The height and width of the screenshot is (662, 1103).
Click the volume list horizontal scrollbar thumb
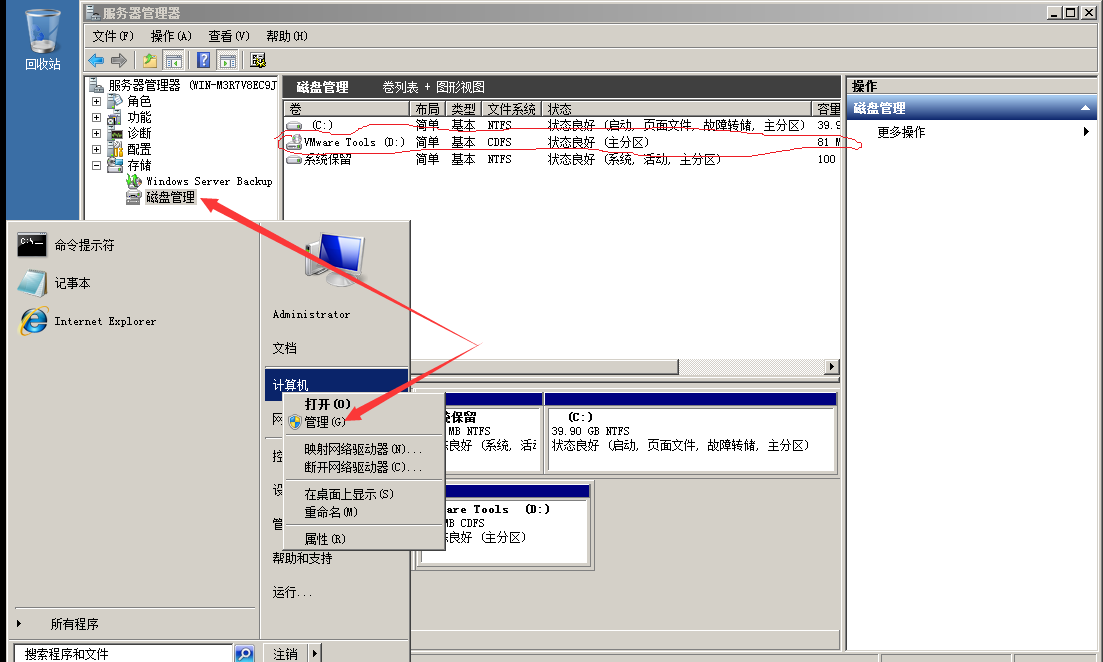click(544, 367)
